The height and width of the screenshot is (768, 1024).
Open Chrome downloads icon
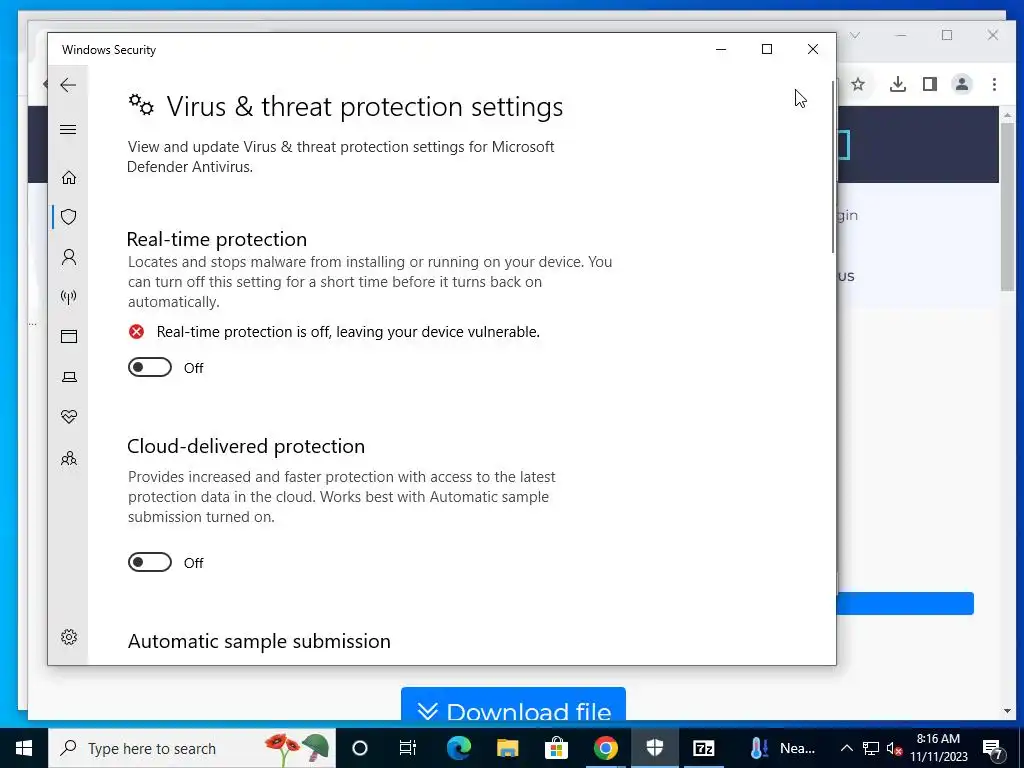(x=898, y=84)
